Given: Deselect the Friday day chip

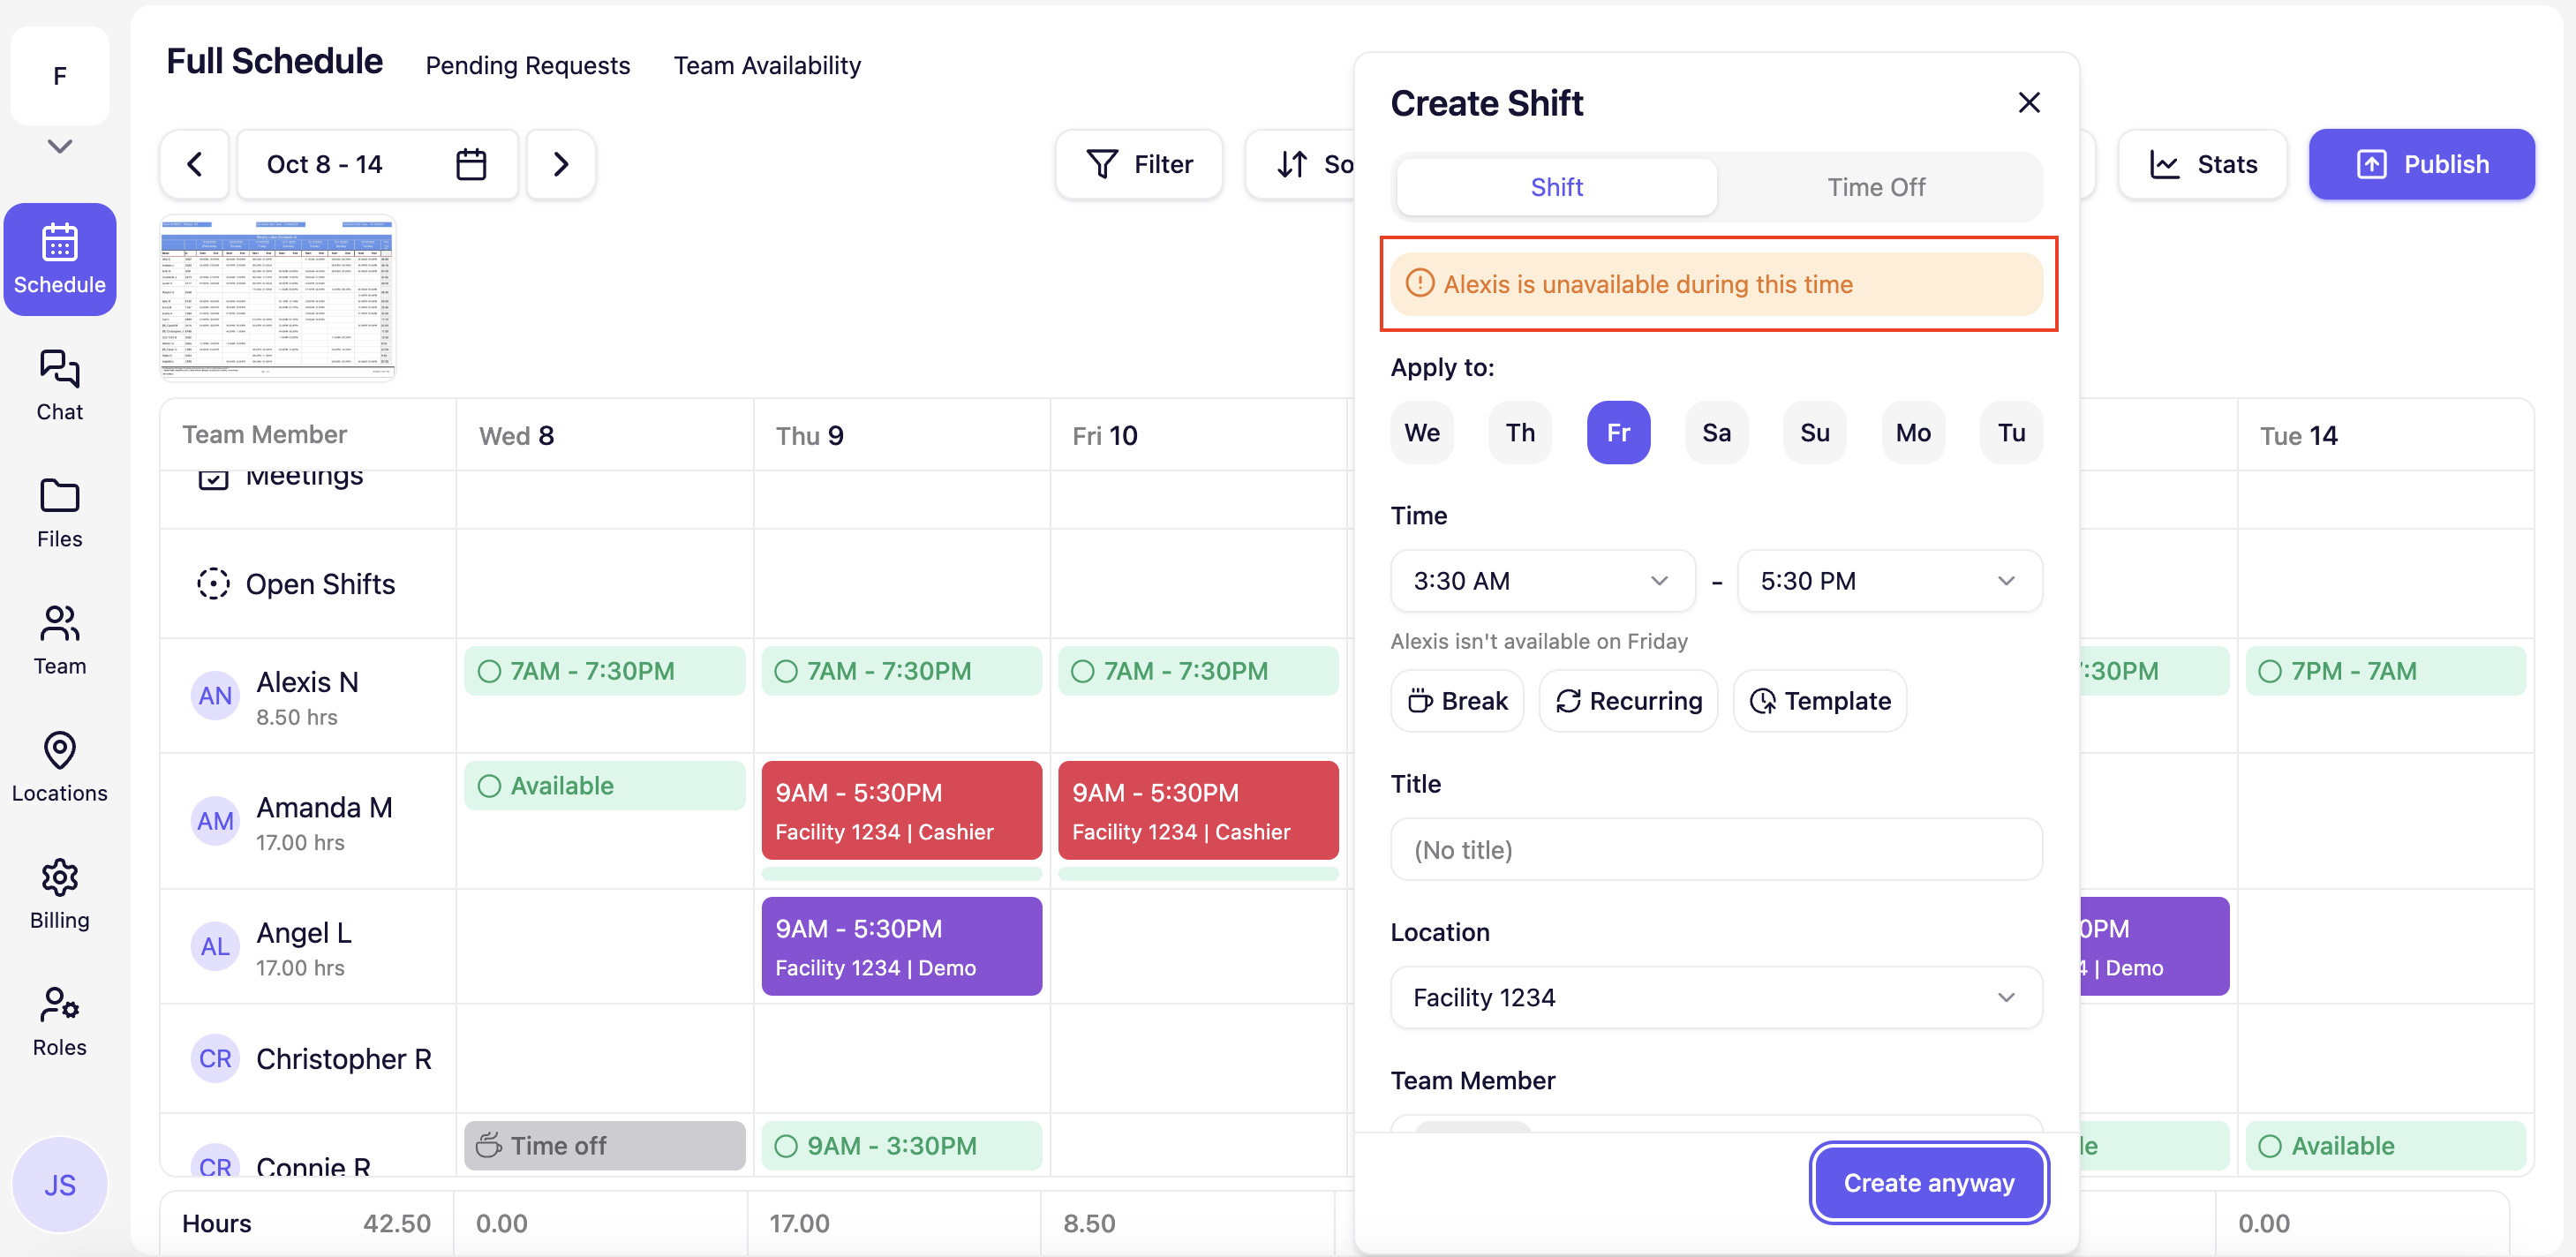Looking at the screenshot, I should (1617, 432).
